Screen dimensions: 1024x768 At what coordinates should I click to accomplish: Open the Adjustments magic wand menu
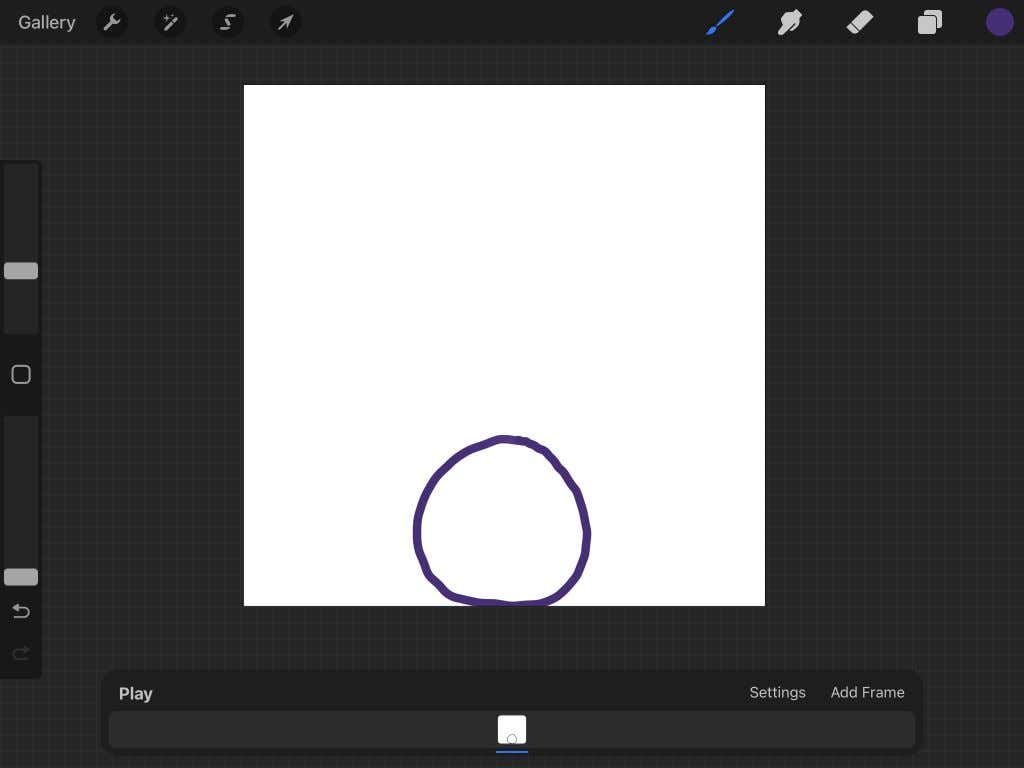point(170,22)
